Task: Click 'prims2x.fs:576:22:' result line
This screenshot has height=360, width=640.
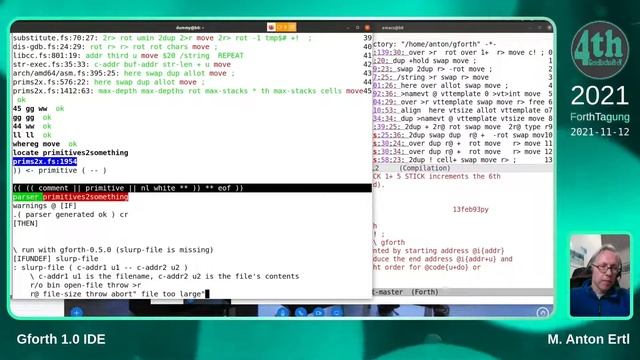Action: [x=109, y=82]
